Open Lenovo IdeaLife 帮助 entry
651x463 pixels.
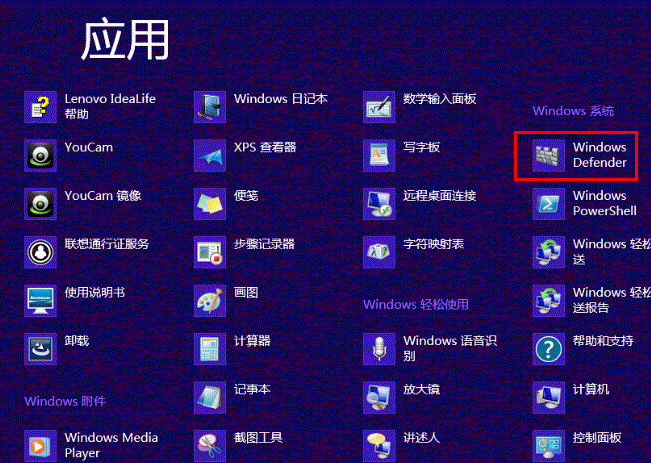[90, 107]
